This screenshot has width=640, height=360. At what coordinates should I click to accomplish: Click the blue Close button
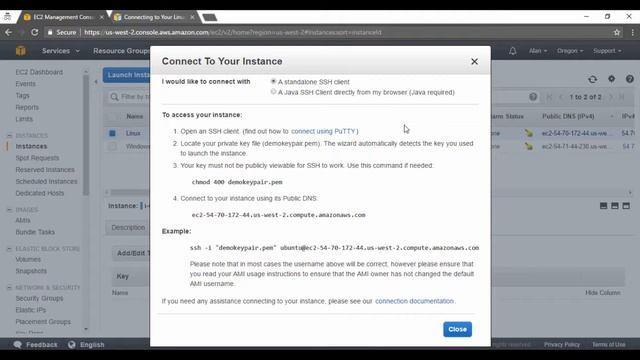click(457, 329)
